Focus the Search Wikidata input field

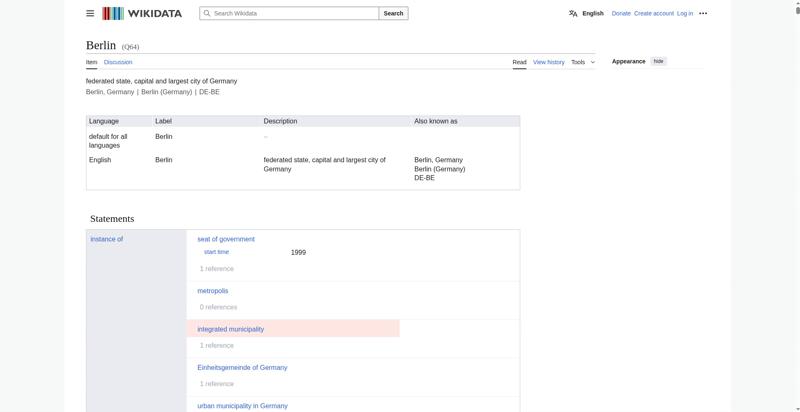(289, 13)
